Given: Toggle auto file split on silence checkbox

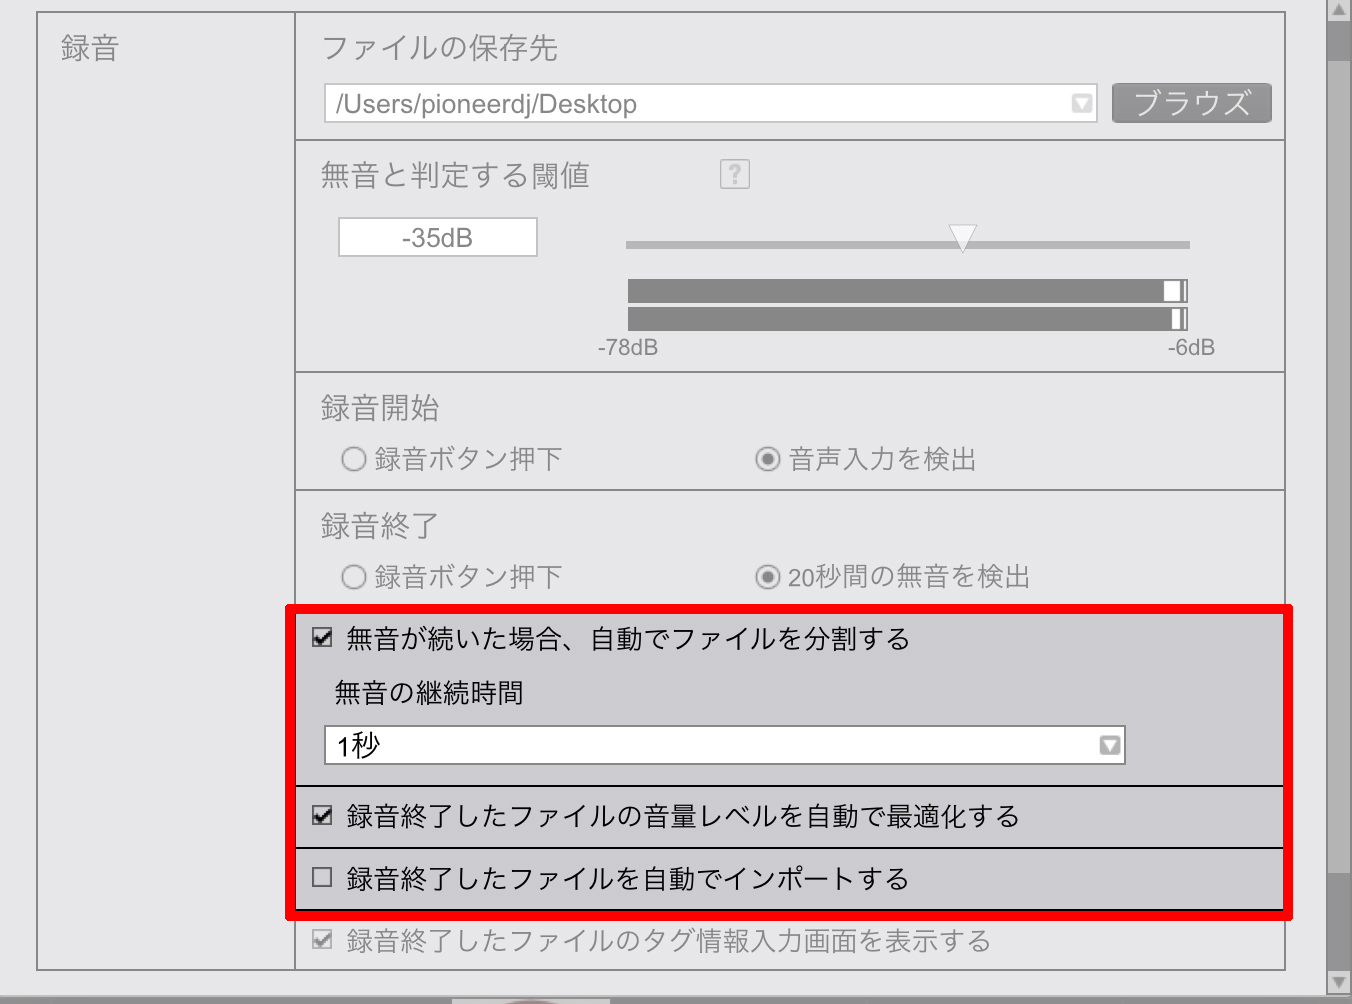Looking at the screenshot, I should 322,638.
